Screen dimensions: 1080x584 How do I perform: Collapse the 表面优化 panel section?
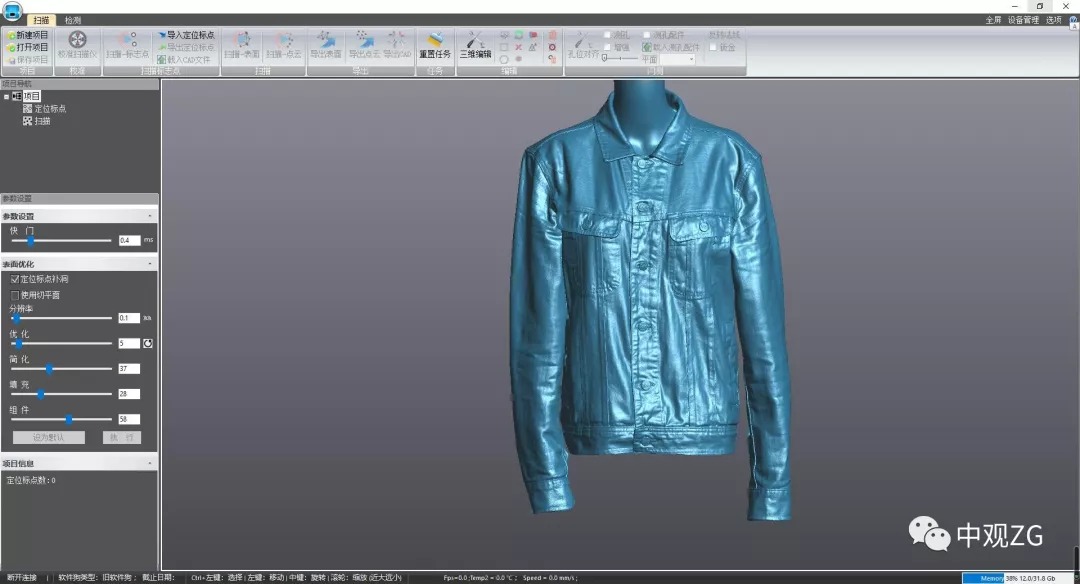click(150, 264)
